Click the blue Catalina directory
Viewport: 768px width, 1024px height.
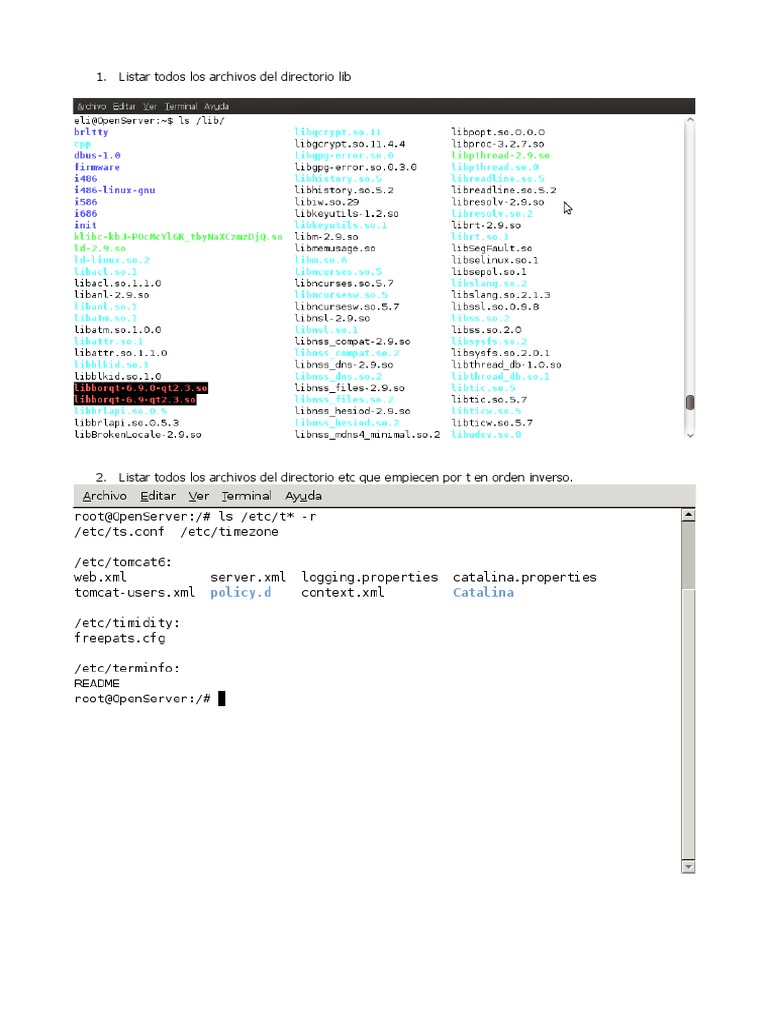[x=483, y=592]
